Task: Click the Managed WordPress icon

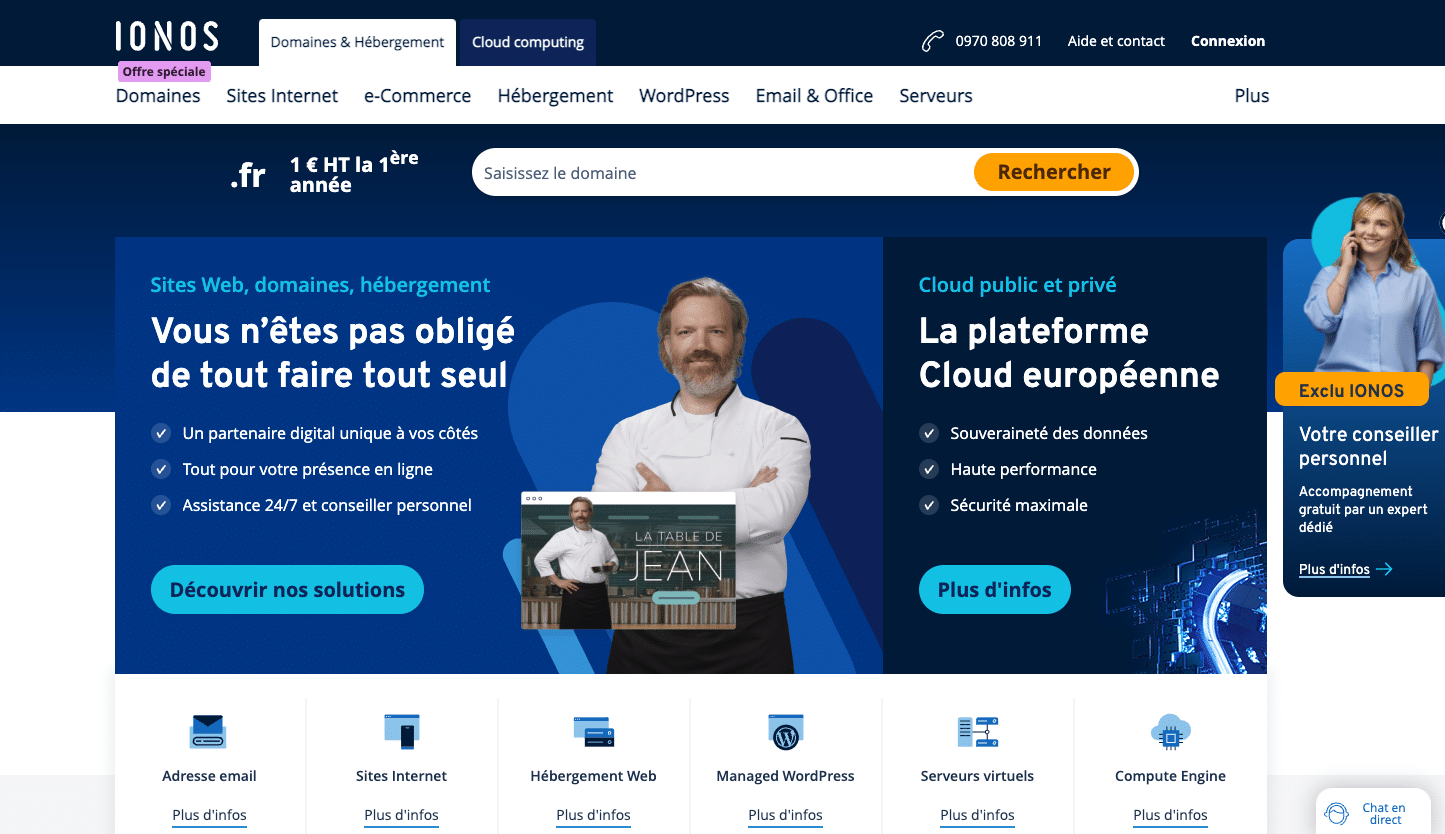Action: point(785,731)
